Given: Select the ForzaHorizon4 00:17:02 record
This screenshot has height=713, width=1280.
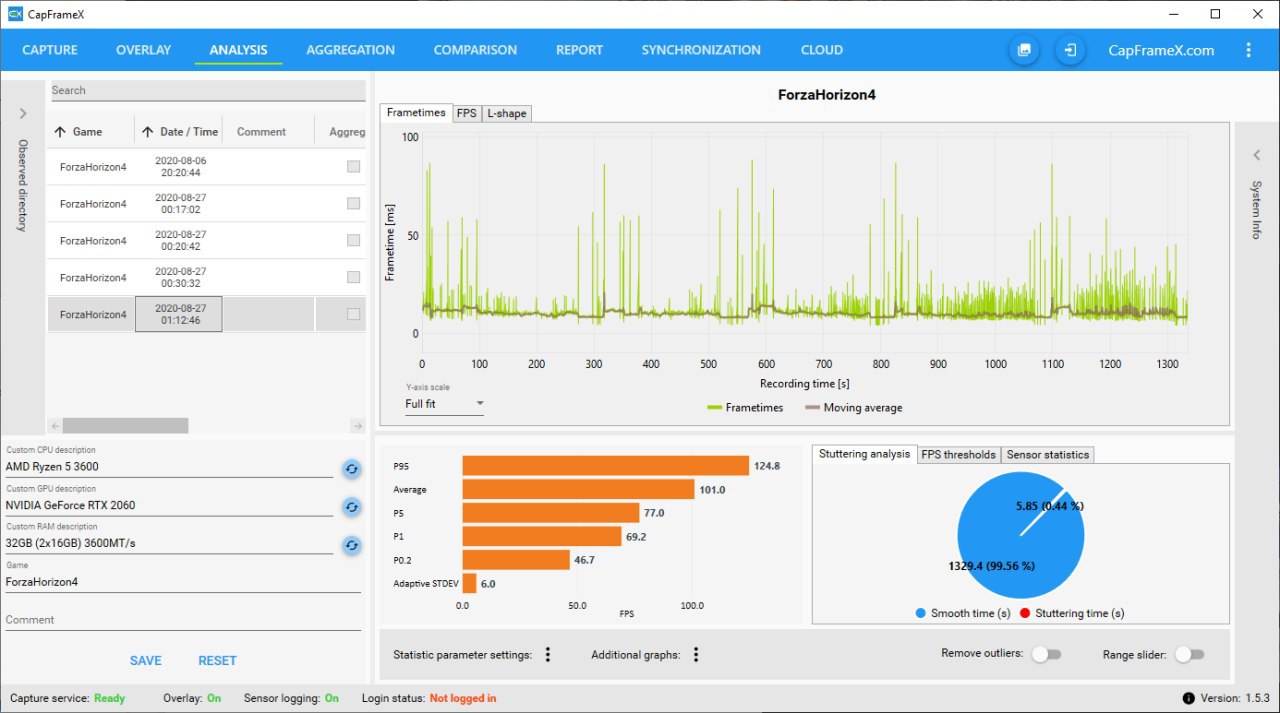Looking at the screenshot, I should click(206, 204).
